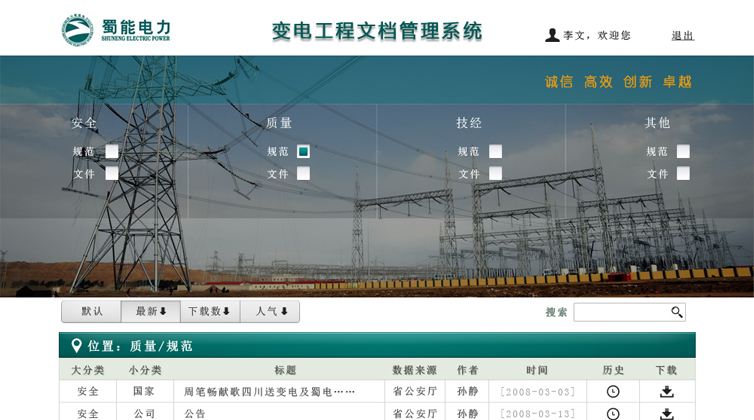Check the 安全 文件 checkbox
Image resolution: width=754 pixels, height=420 pixels.
(x=112, y=173)
